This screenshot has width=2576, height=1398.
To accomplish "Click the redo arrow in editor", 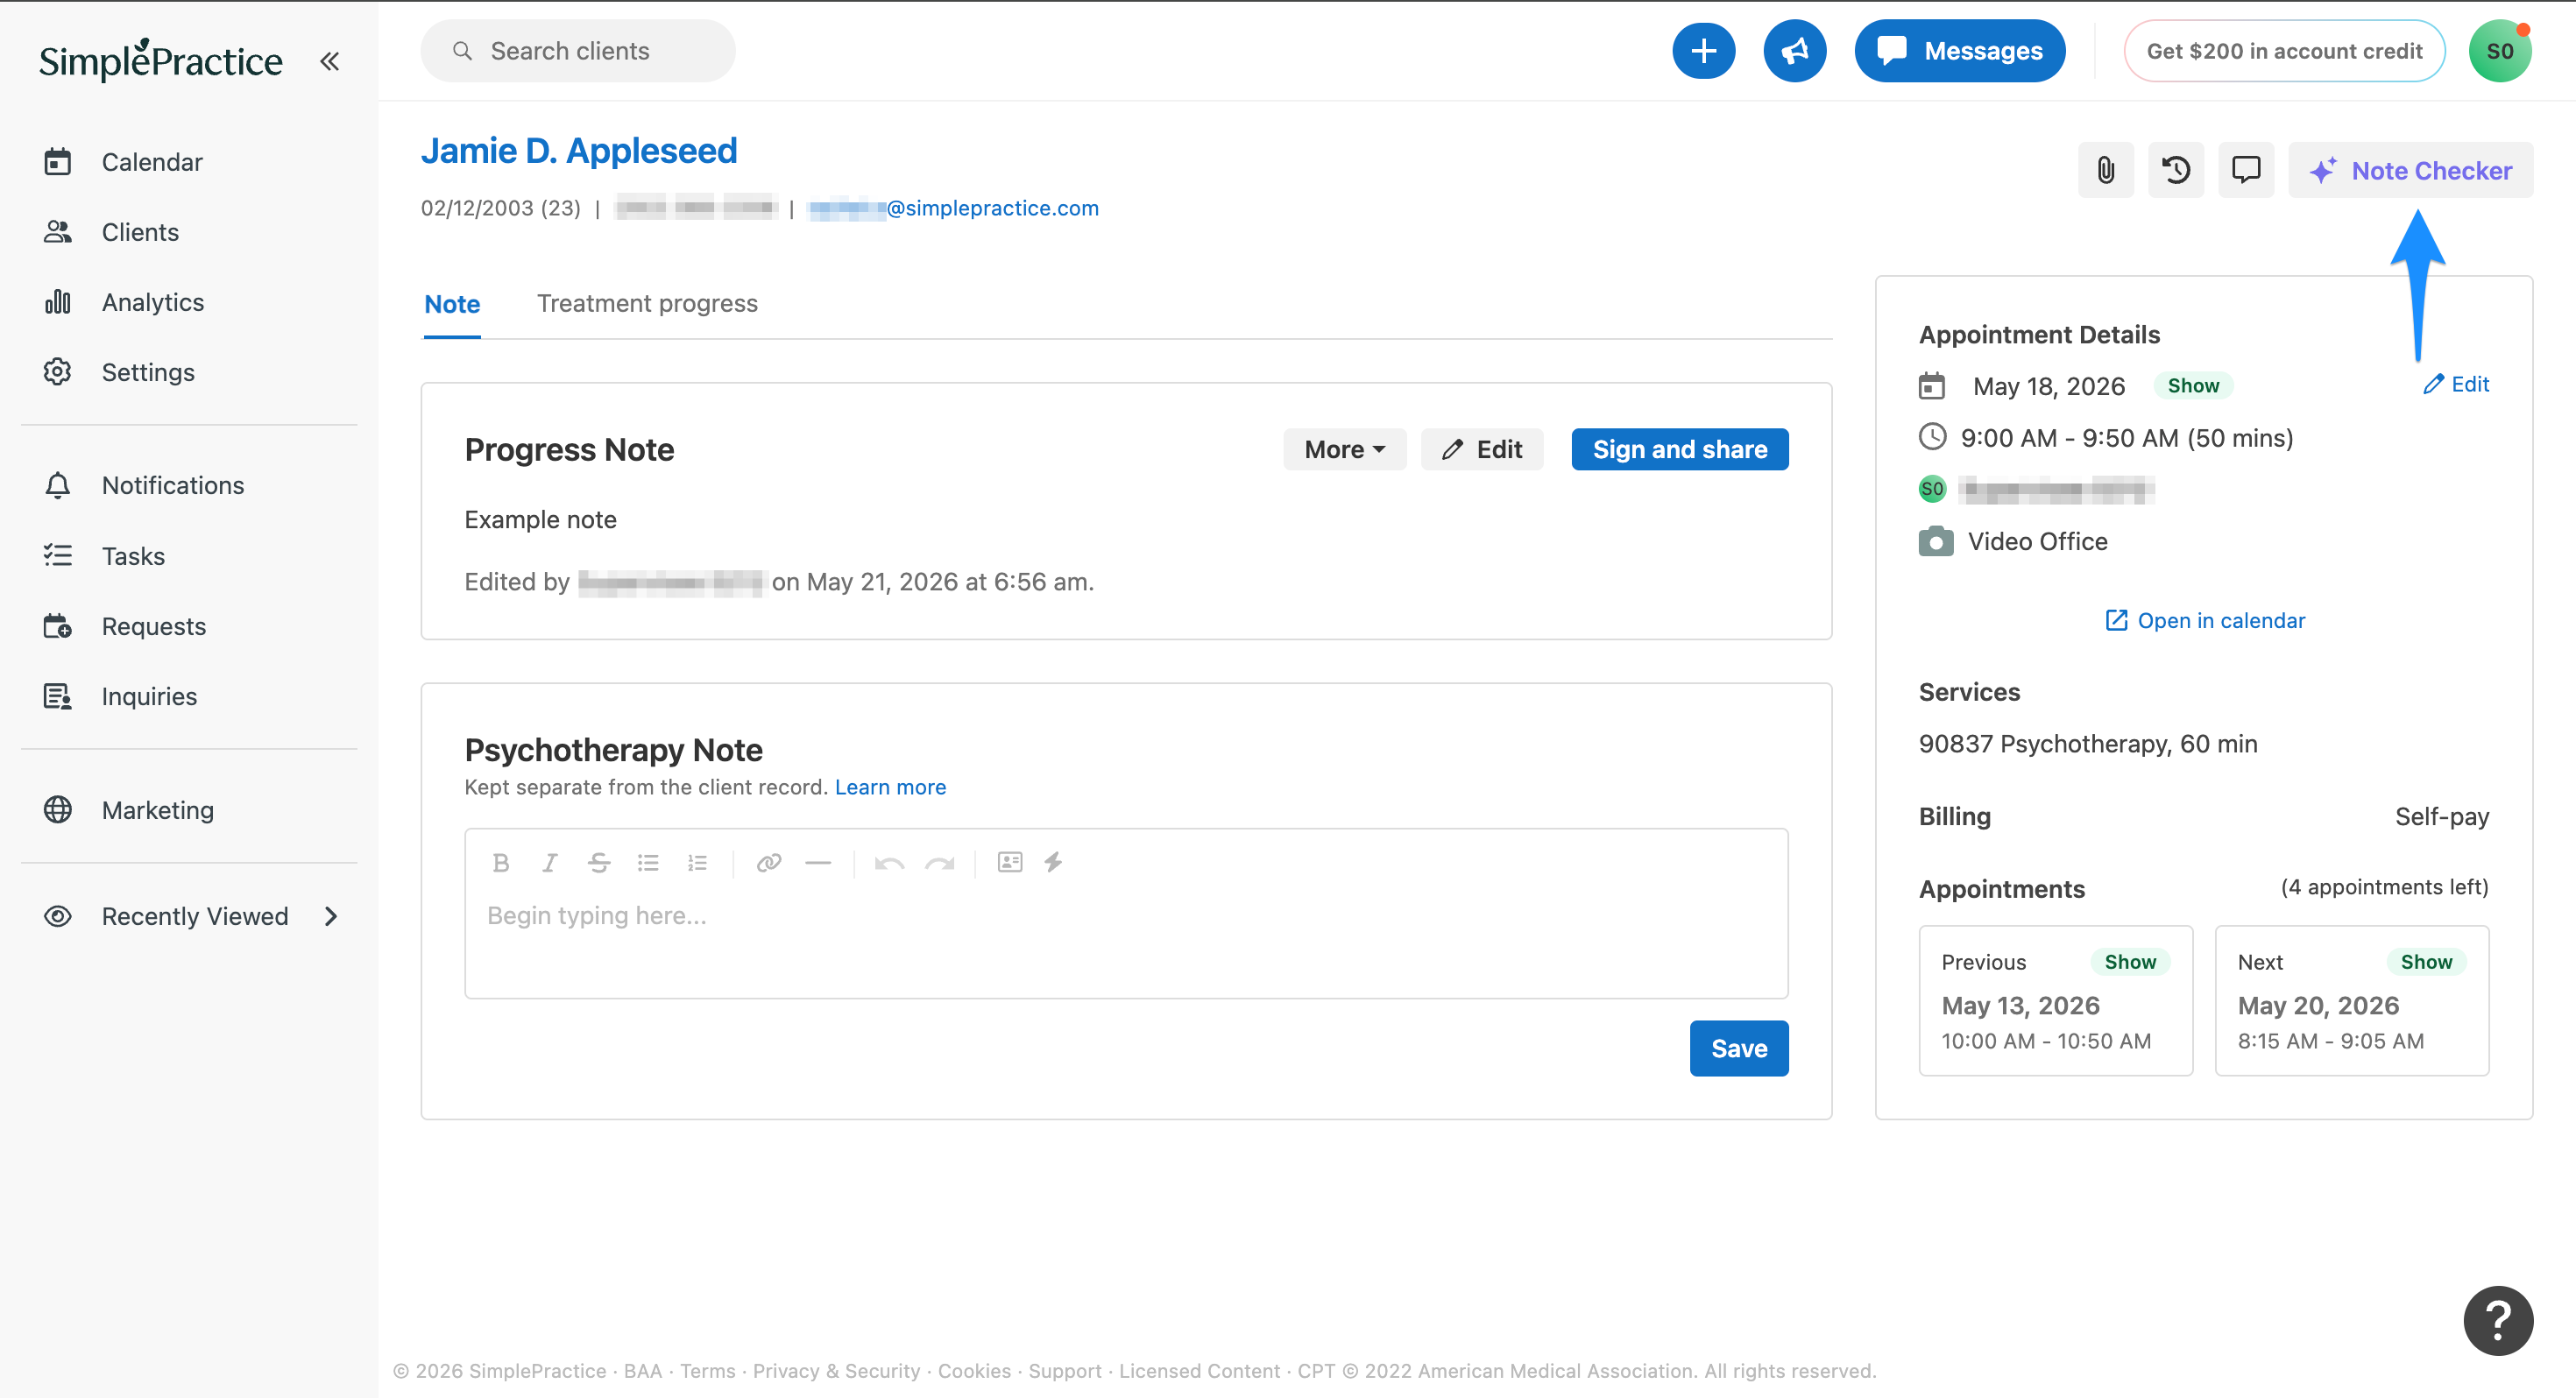I will click(939, 862).
